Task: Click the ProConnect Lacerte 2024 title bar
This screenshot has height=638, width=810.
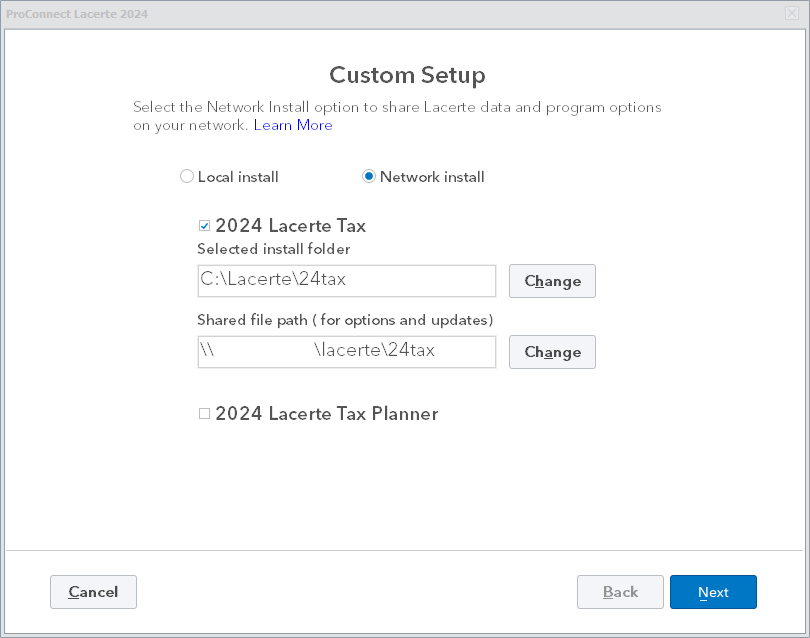Action: pos(400,13)
